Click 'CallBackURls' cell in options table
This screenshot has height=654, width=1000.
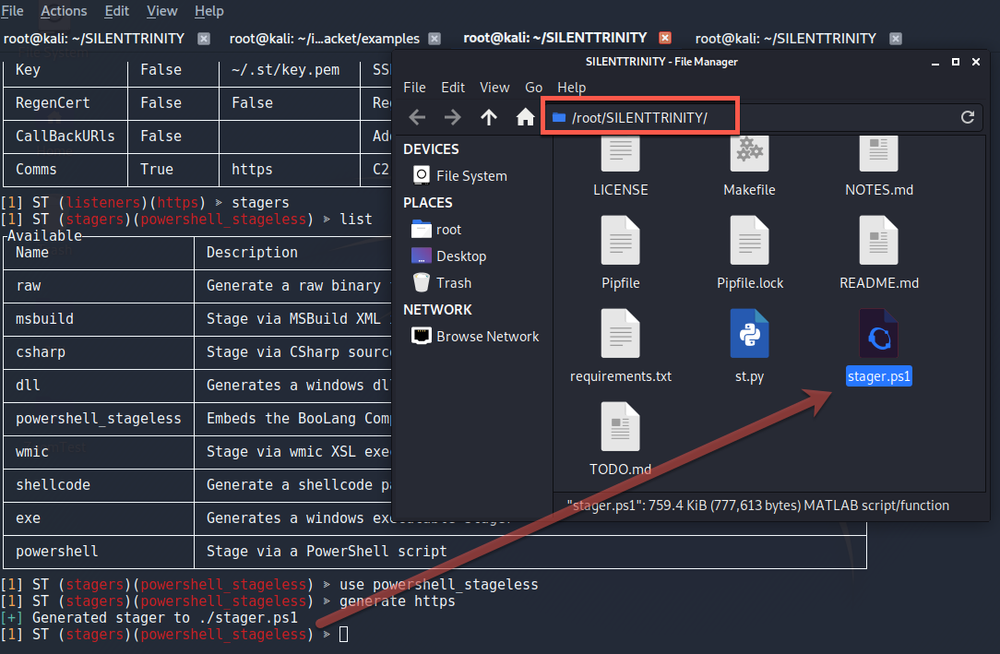click(x=65, y=136)
